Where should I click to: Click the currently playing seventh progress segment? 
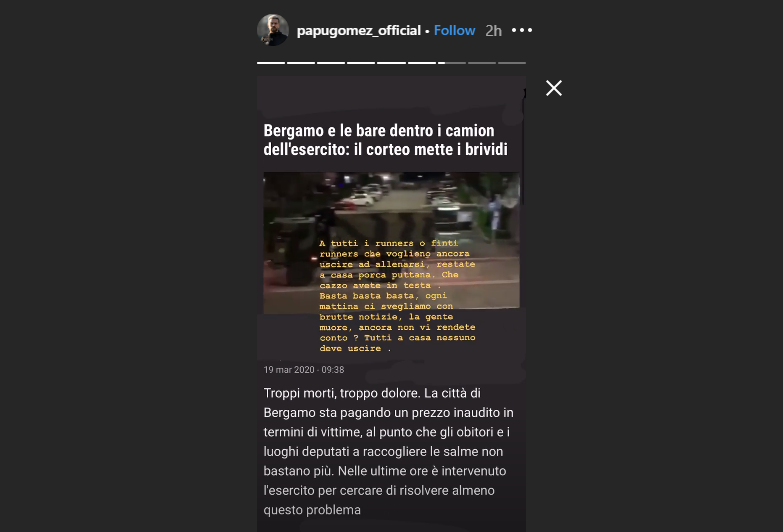click(451, 63)
